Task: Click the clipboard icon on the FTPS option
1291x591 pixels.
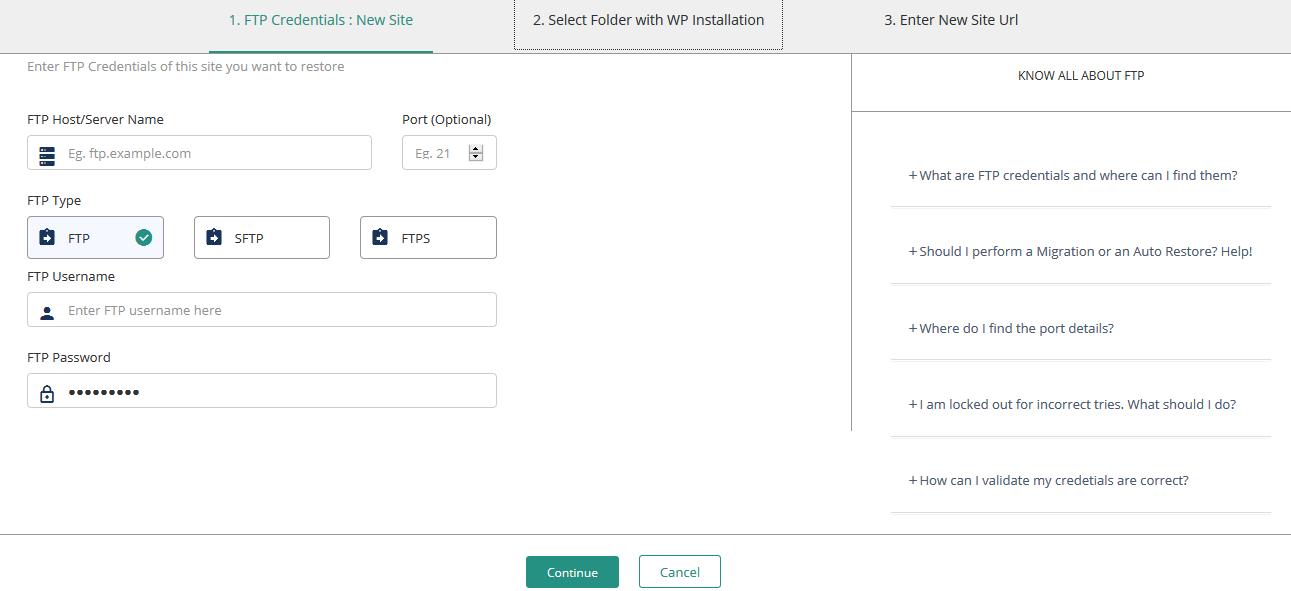Action: click(379, 238)
